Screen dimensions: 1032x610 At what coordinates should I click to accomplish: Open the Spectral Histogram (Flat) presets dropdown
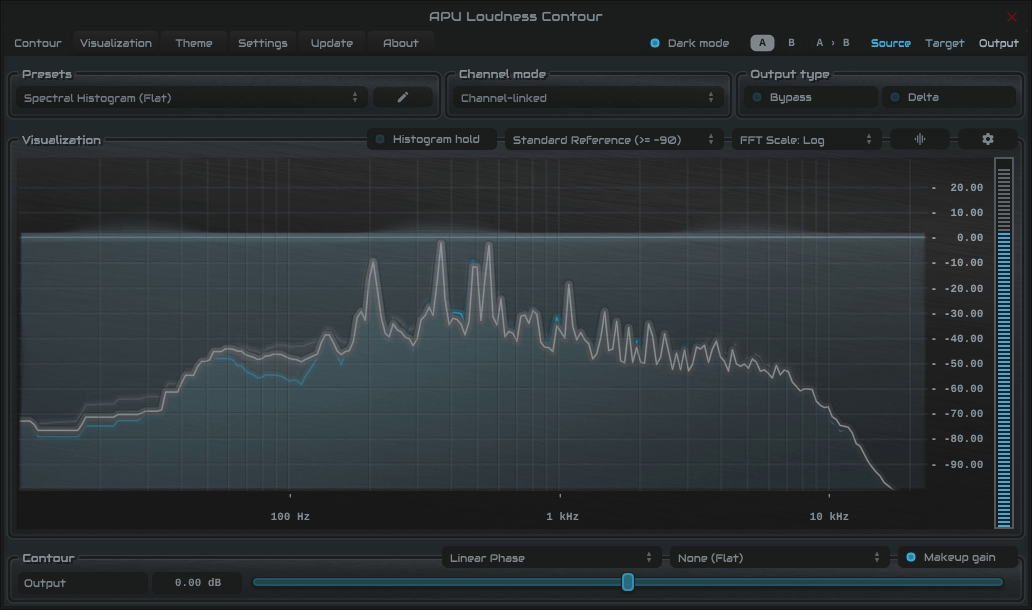click(192, 97)
